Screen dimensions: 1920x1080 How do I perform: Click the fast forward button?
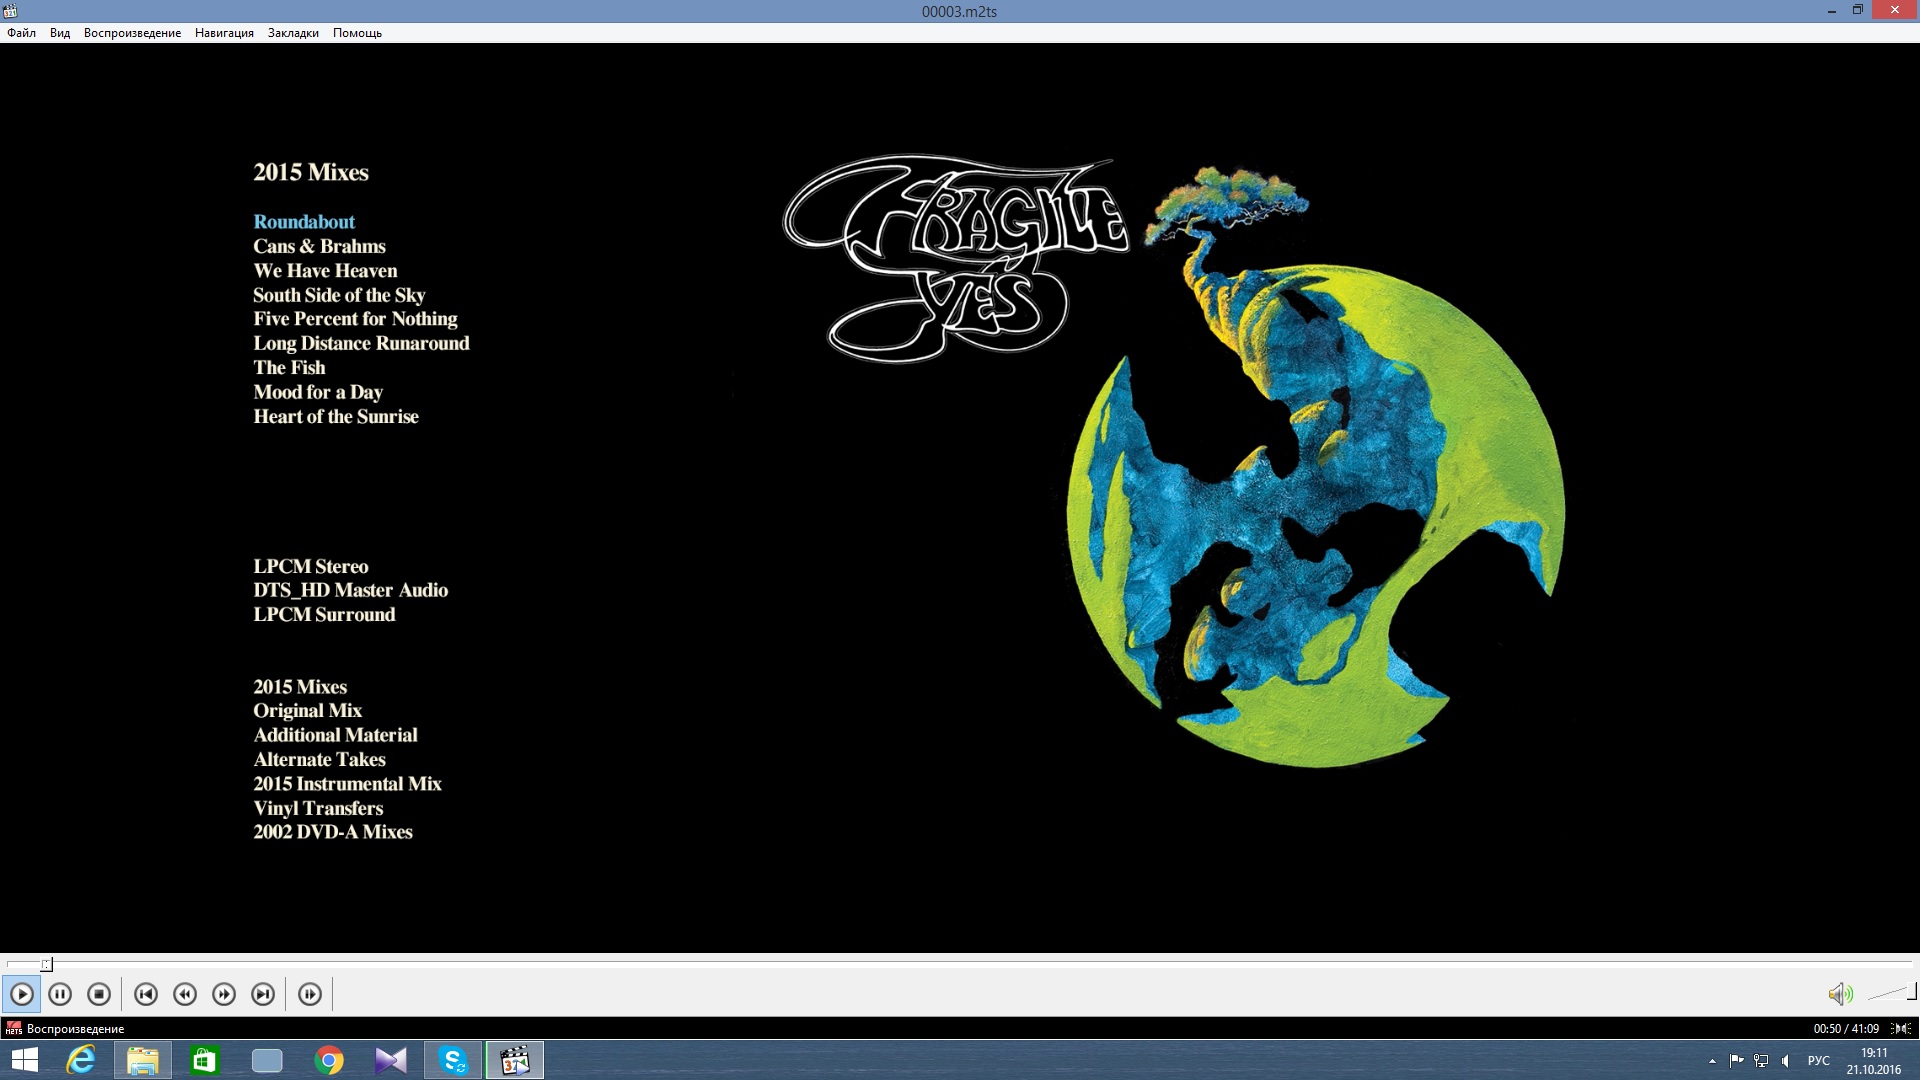pos(224,994)
